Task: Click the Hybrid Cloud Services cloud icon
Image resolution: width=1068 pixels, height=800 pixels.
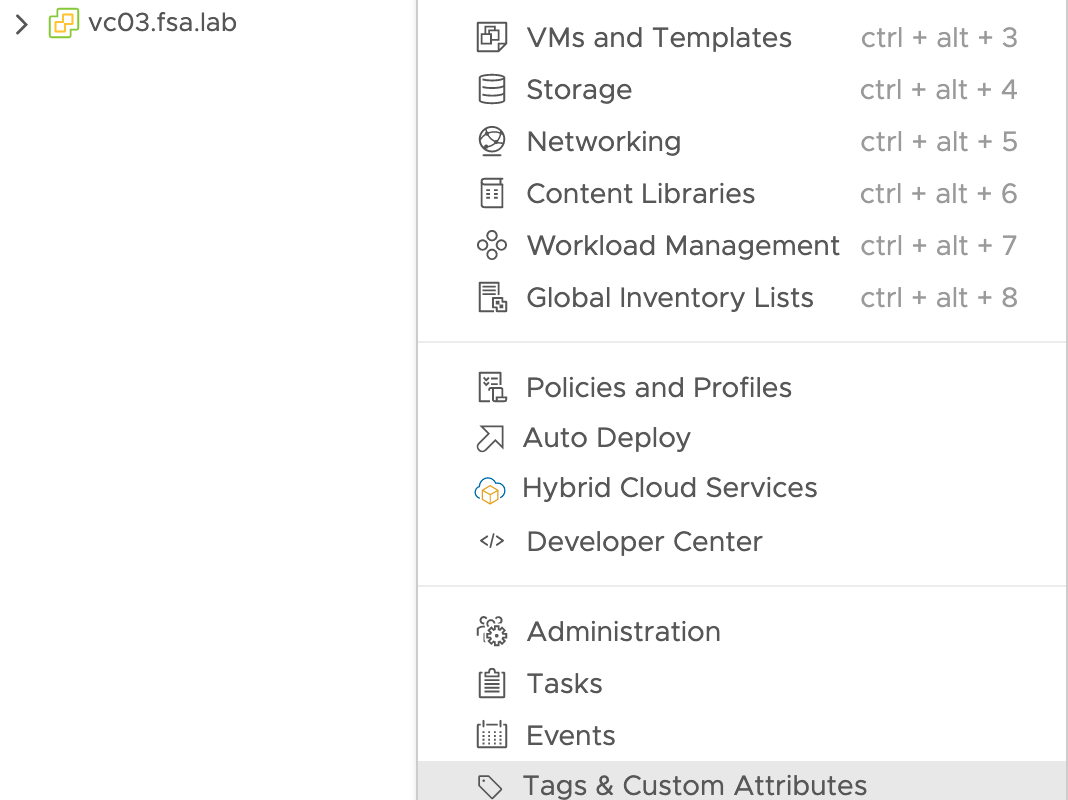Action: [490, 490]
